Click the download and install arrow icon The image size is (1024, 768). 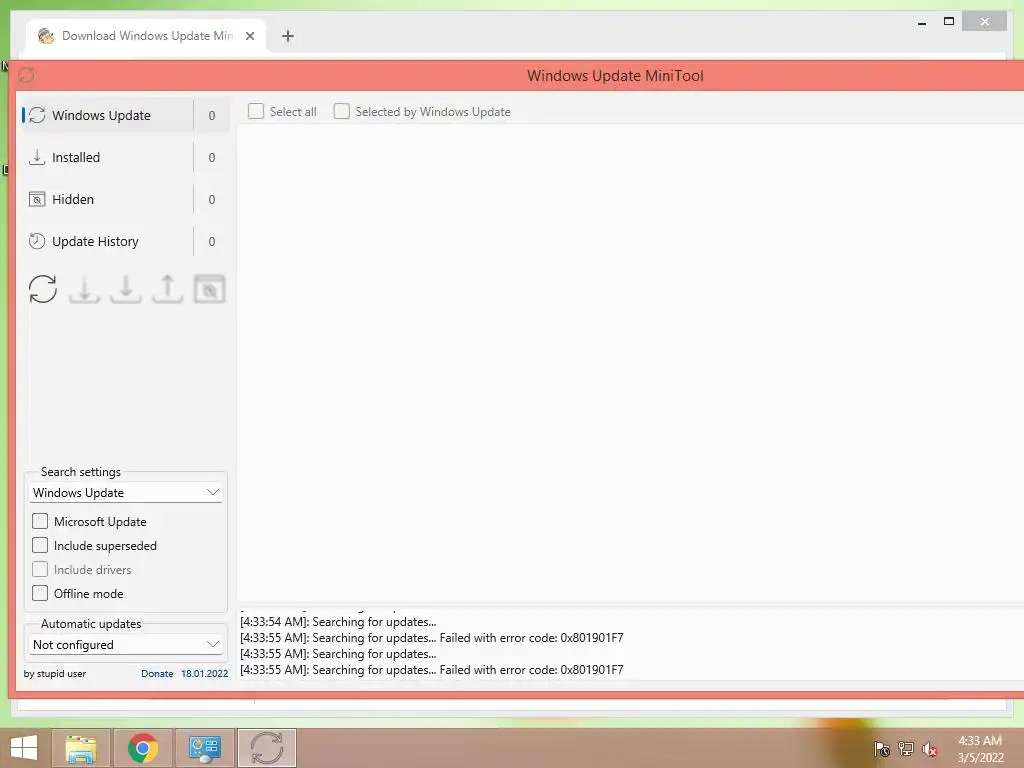click(x=125, y=289)
